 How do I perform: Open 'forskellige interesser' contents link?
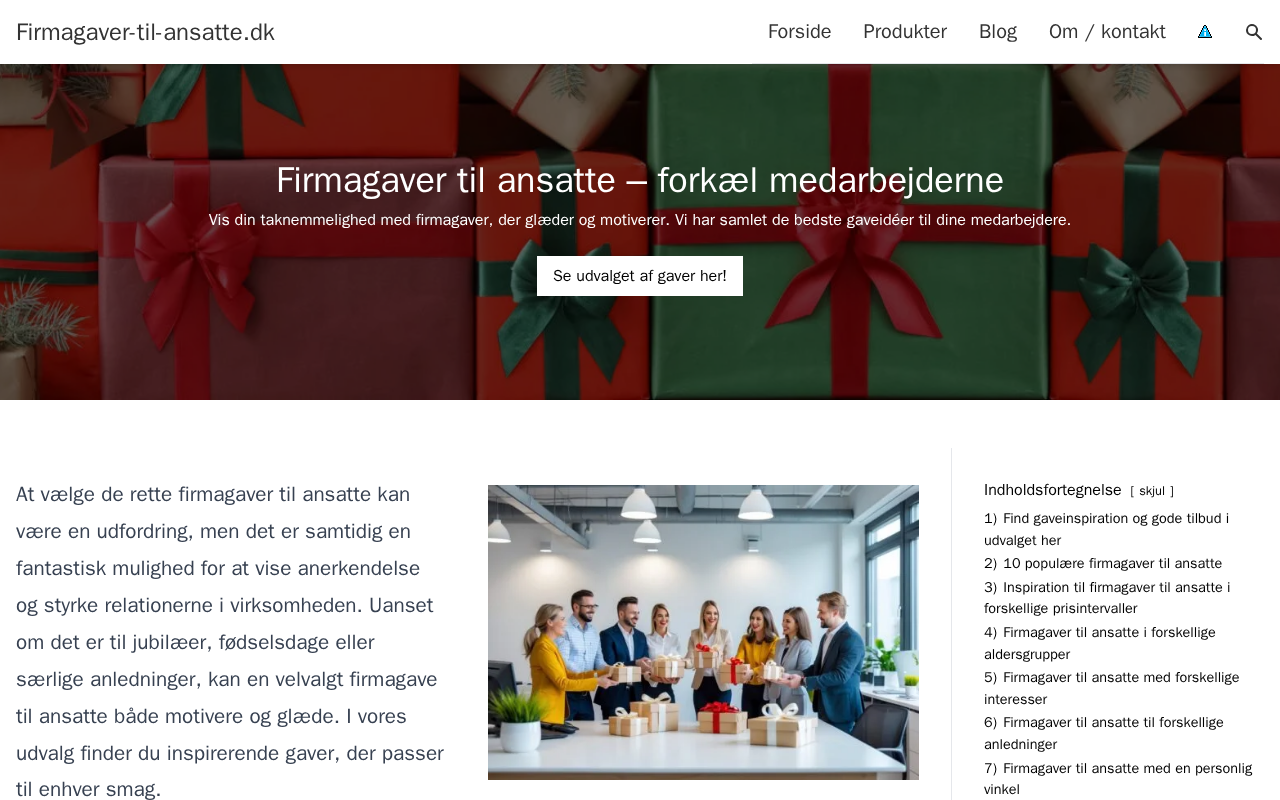1111,688
